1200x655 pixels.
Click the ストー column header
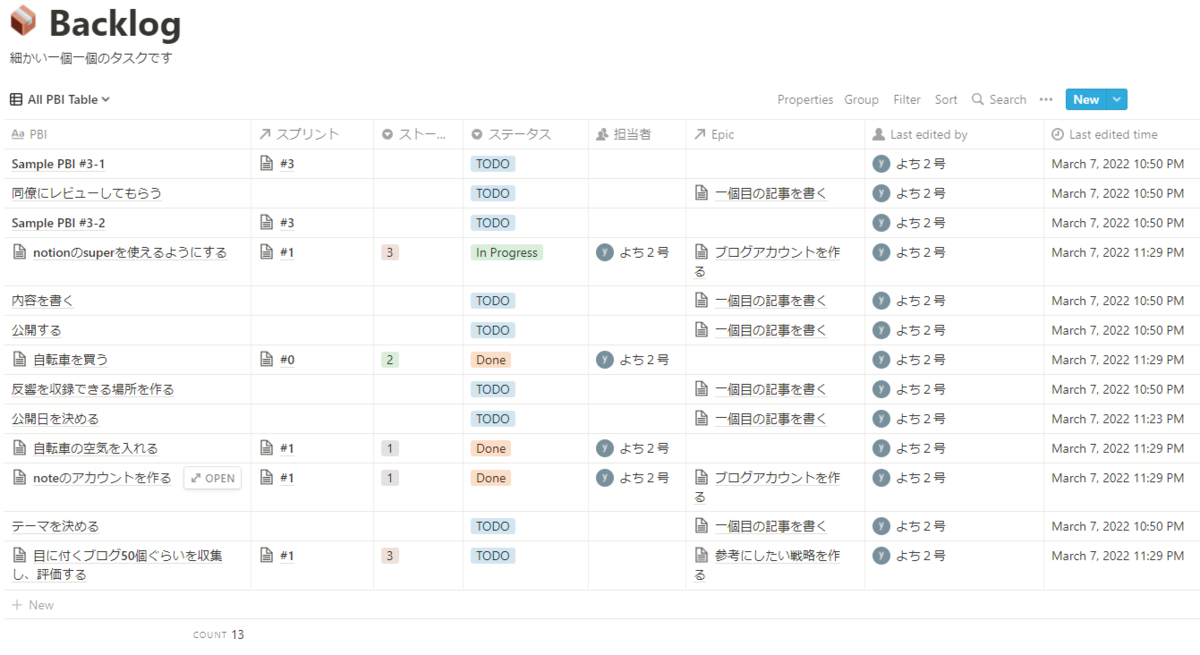pyautogui.click(x=418, y=134)
